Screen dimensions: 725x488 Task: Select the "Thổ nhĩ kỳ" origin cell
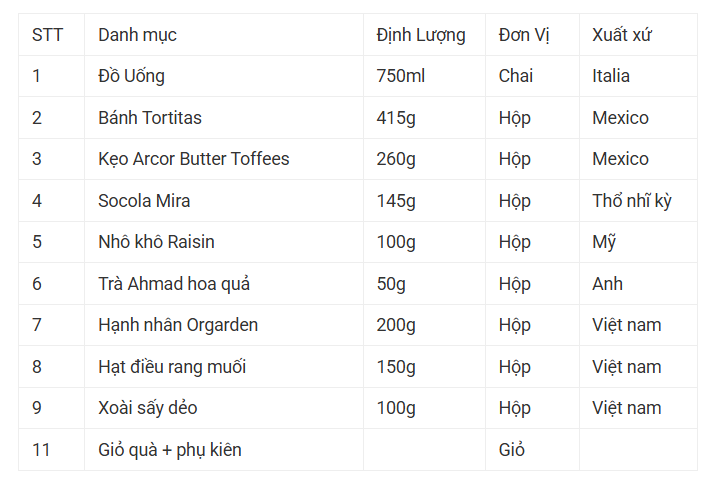tap(632, 201)
